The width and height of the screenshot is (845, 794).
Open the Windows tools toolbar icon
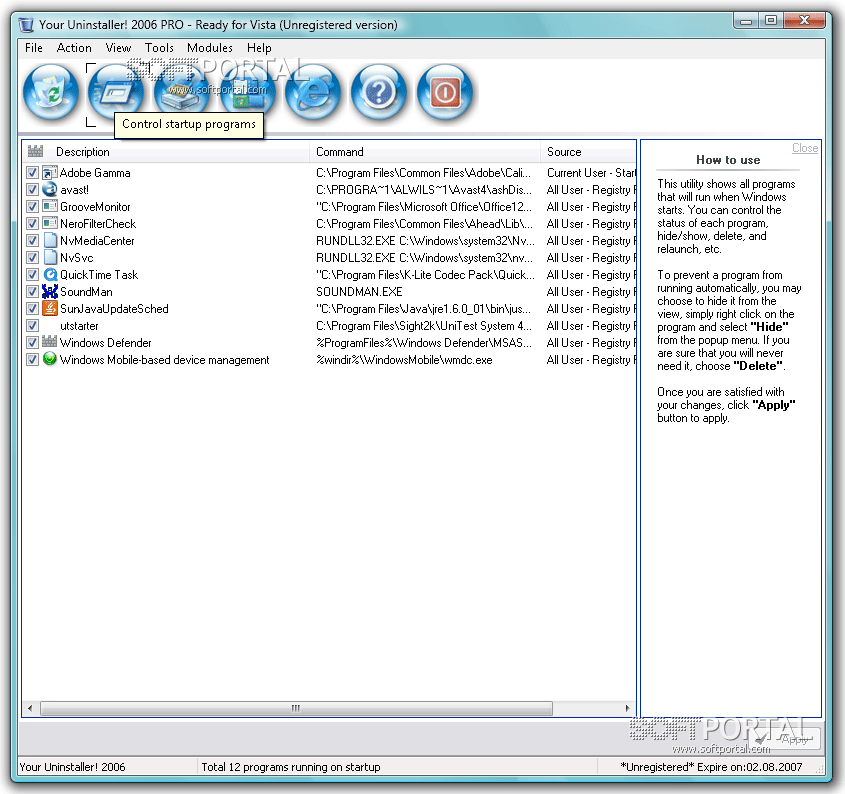click(247, 92)
